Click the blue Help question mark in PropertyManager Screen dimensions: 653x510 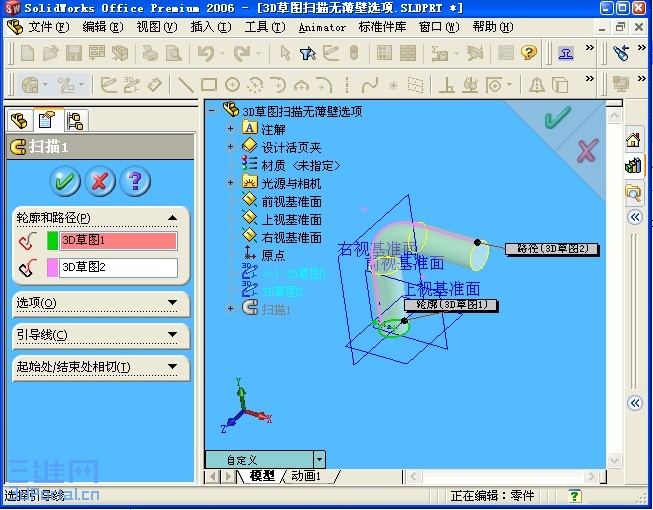pyautogui.click(x=135, y=181)
